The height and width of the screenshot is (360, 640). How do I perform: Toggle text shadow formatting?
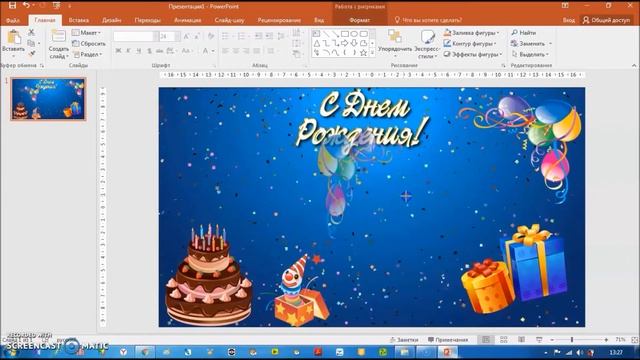pos(149,51)
